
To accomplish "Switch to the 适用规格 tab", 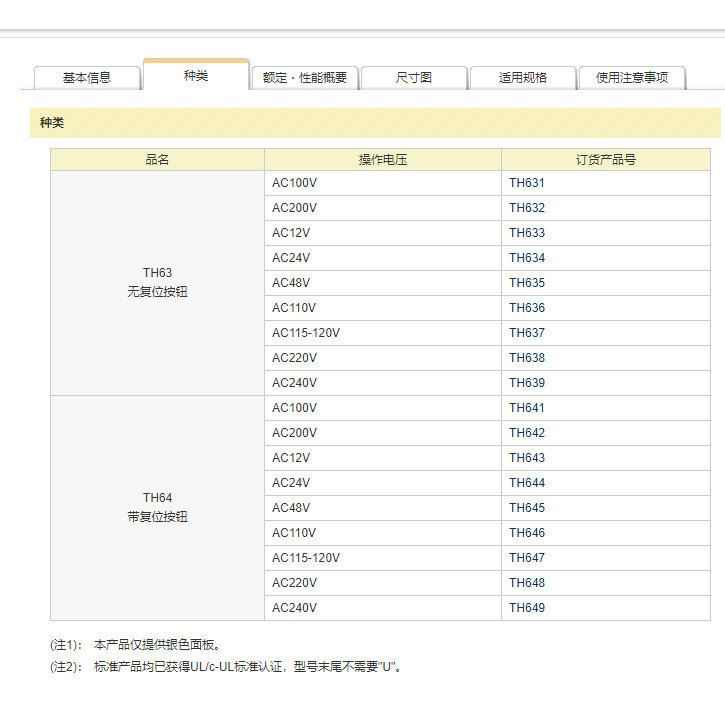I will click(523, 78).
